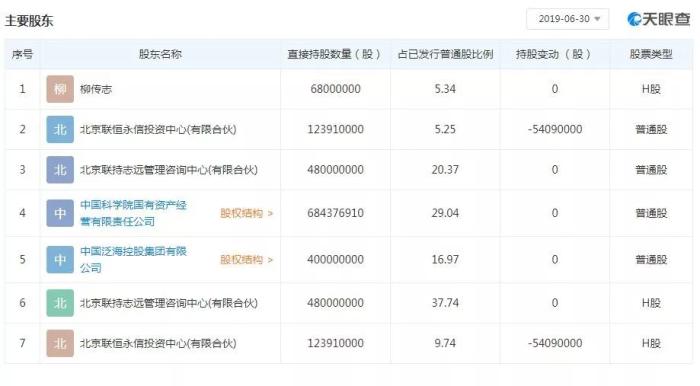Click the 北 avatar icon in row 7
Viewport: 700px width, 386px height.
(x=60, y=344)
